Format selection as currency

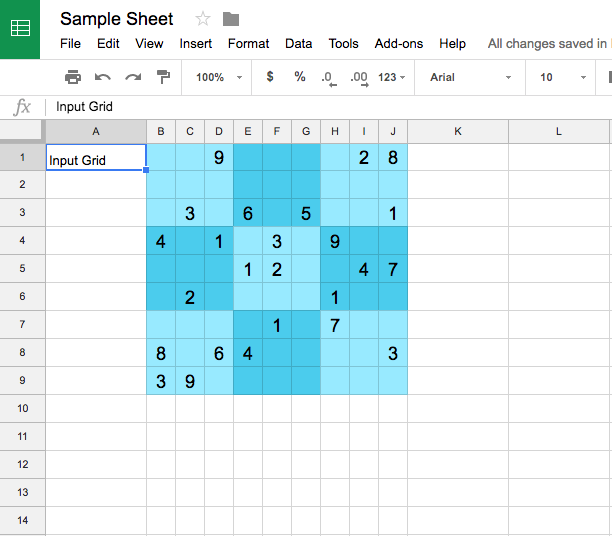coord(270,77)
